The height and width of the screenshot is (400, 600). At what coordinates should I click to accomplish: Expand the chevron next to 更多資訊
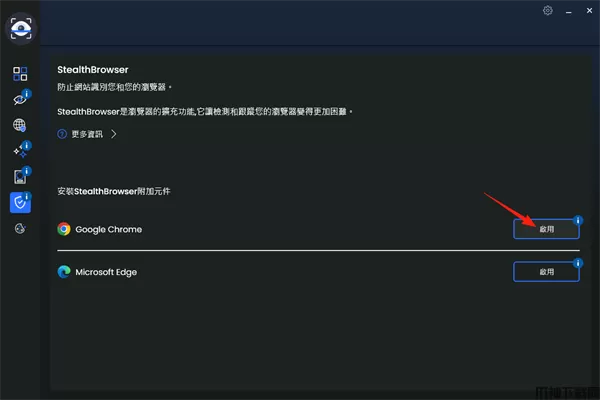(x=114, y=134)
